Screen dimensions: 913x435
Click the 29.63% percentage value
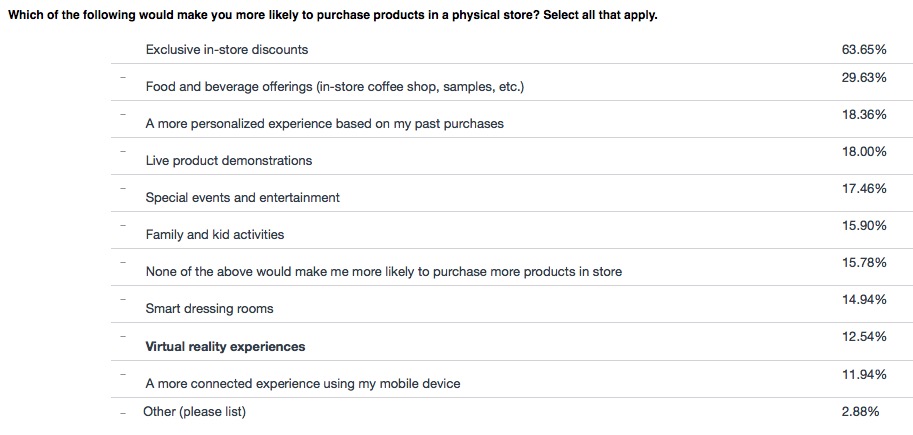[864, 77]
